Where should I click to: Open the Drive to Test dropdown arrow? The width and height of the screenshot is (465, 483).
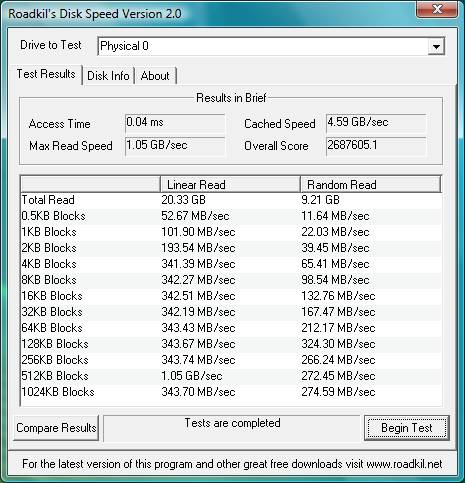click(436, 47)
